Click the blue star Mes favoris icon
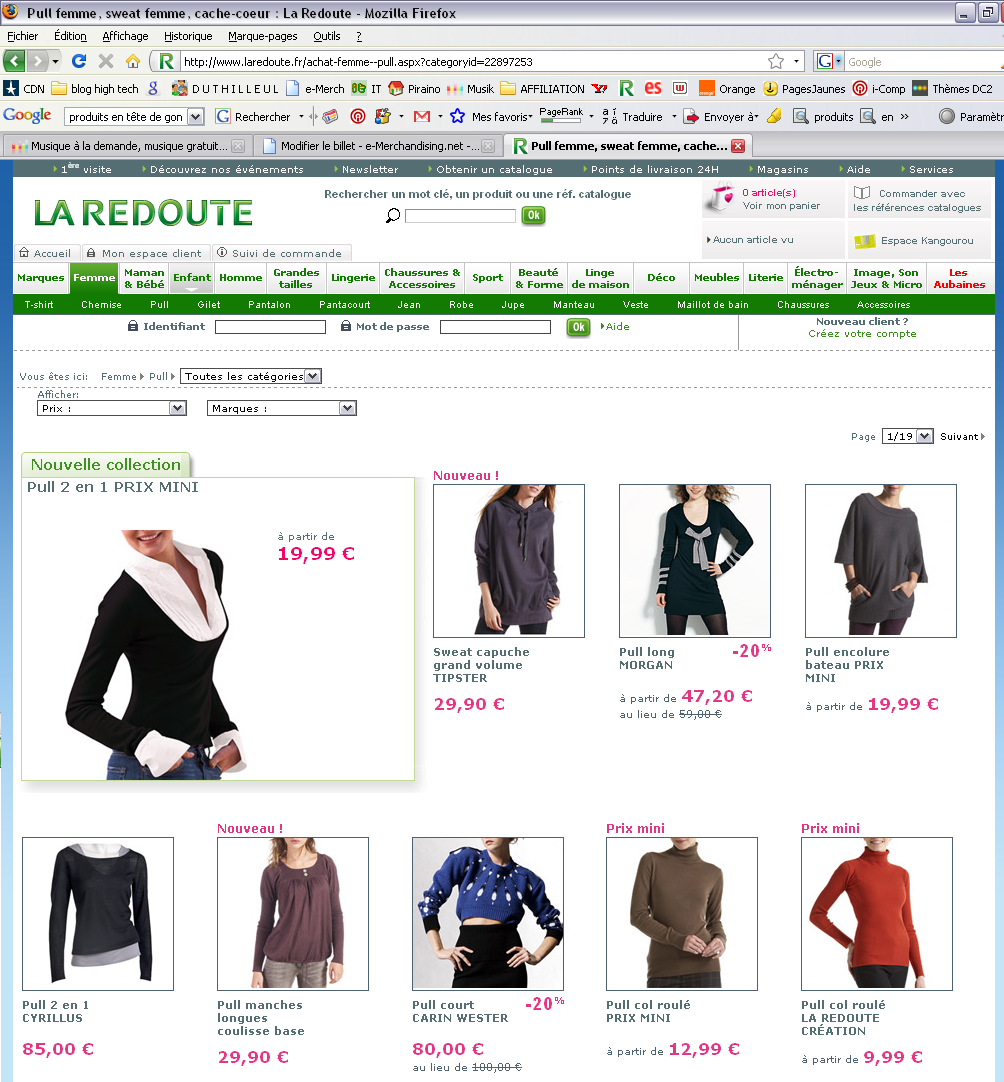 point(457,116)
